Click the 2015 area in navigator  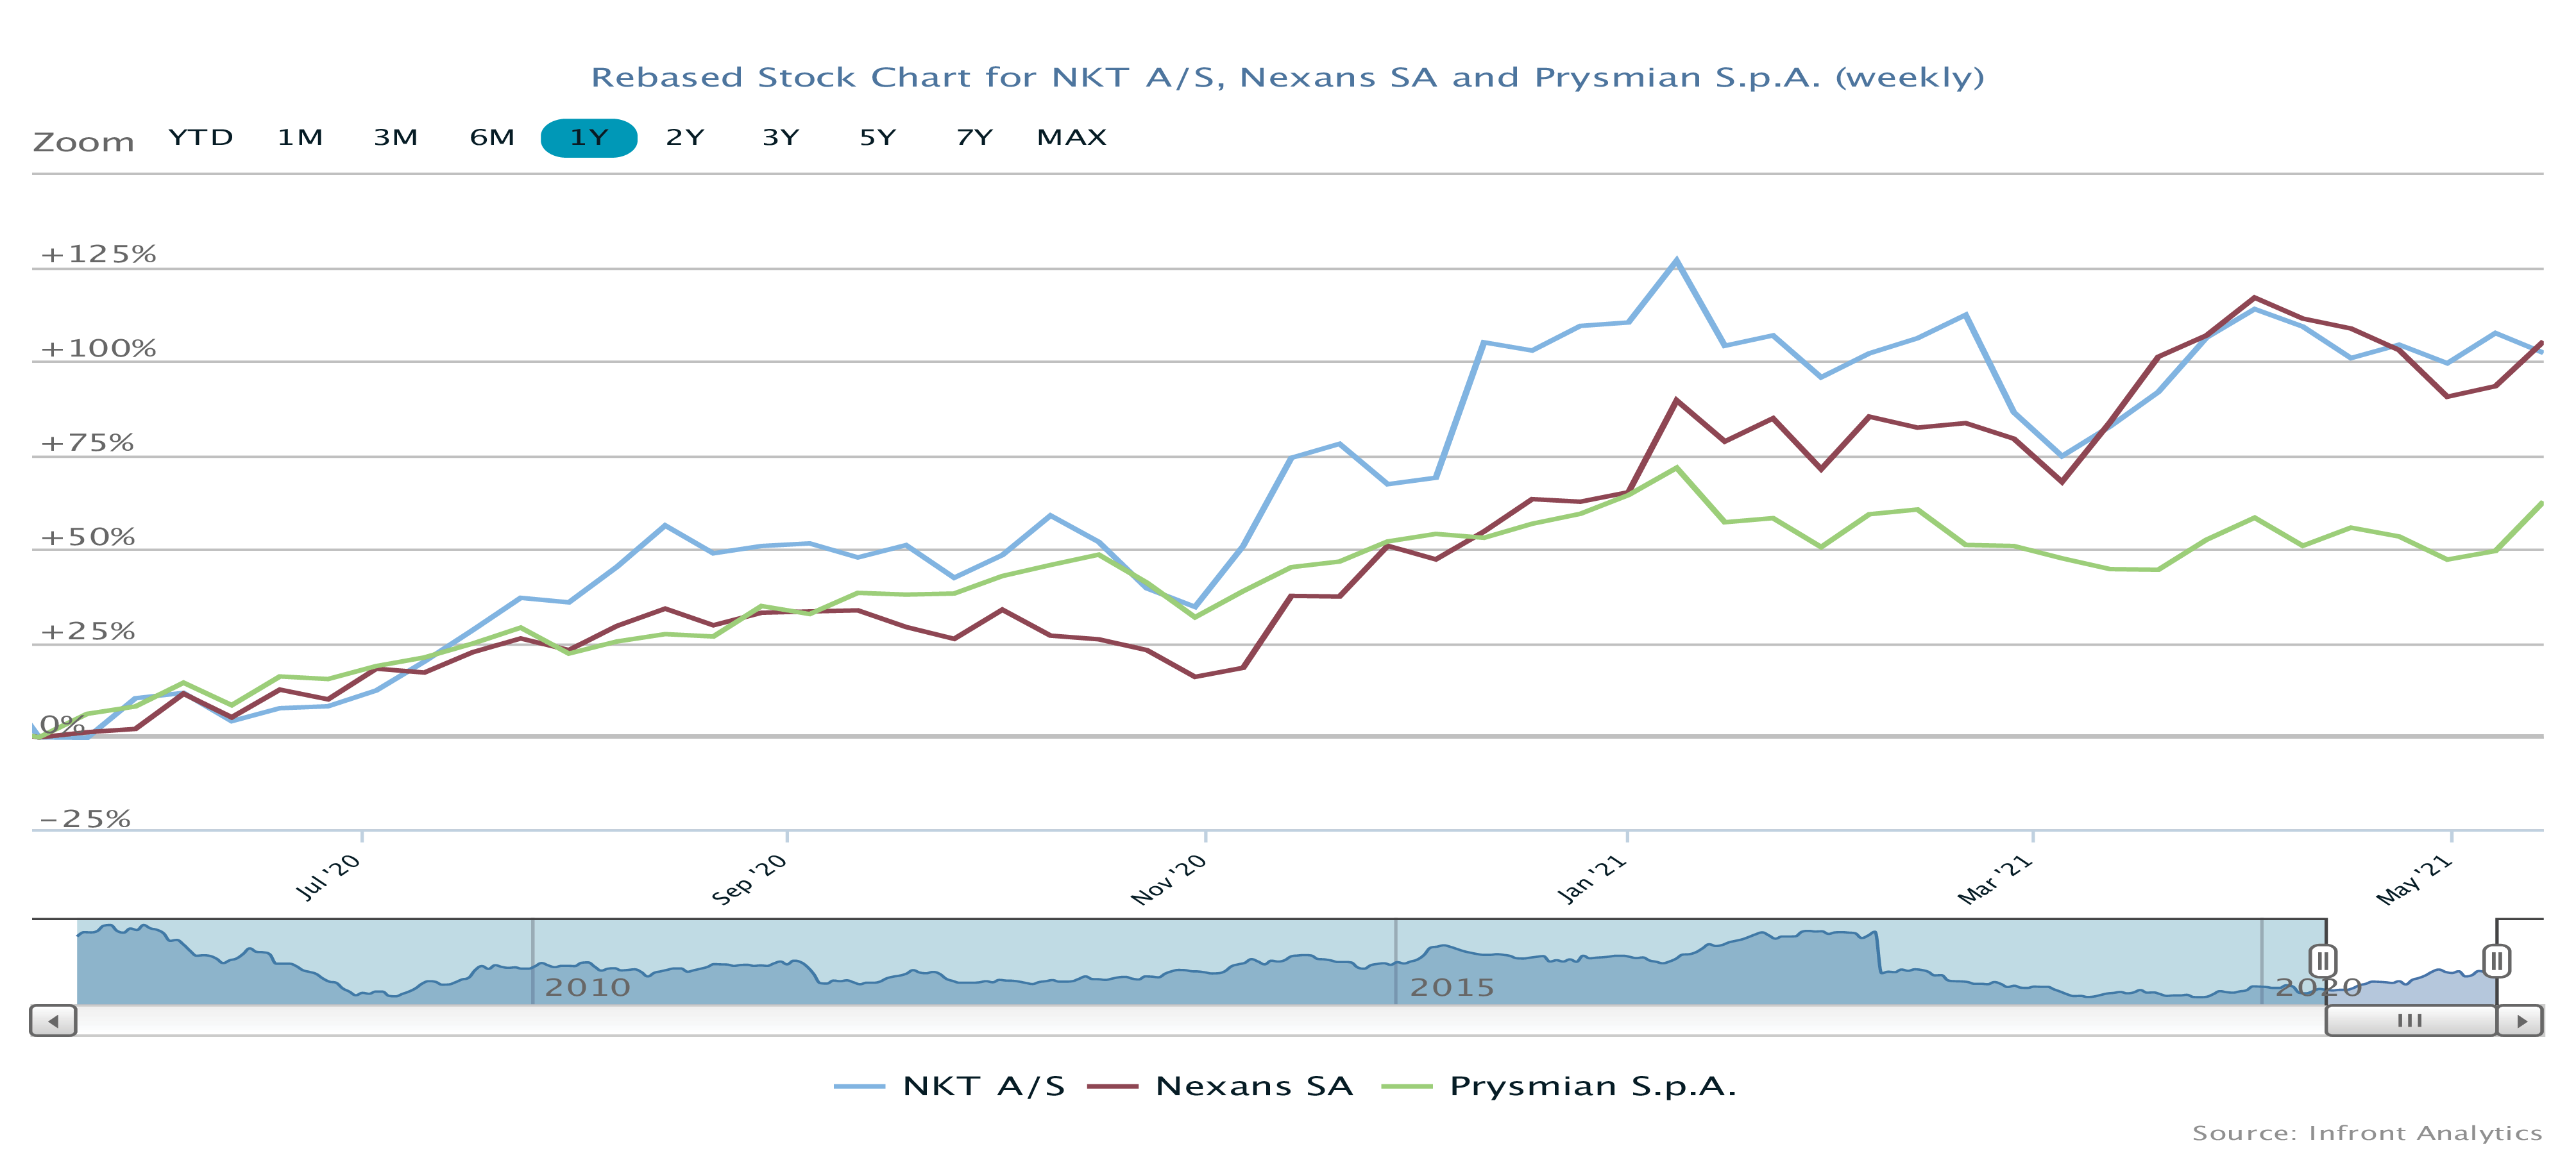[x=1451, y=987]
